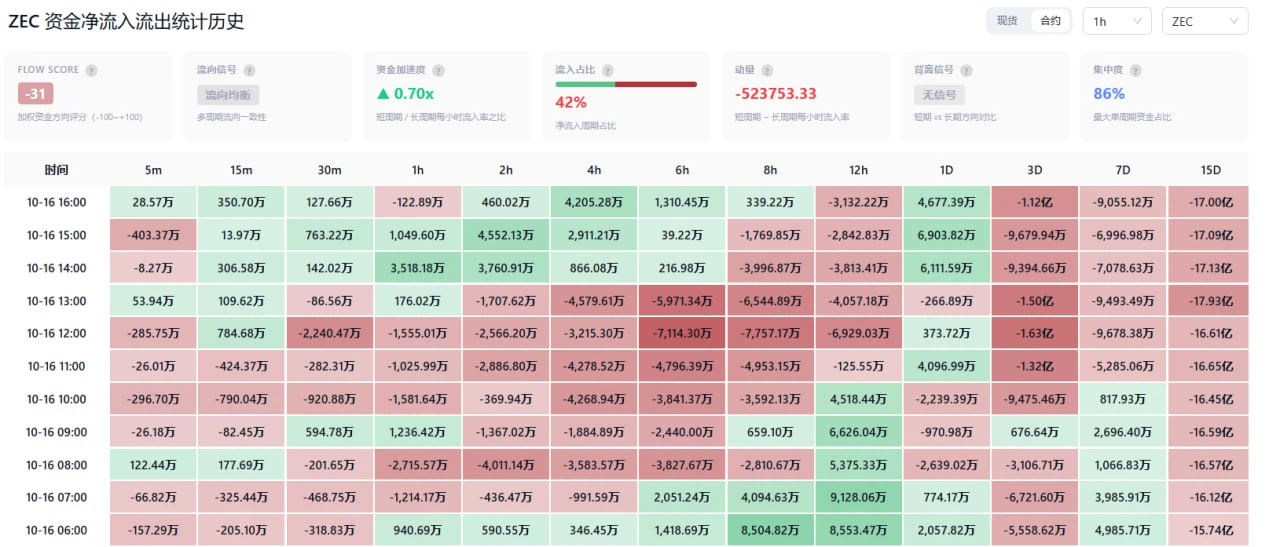Viewport: 1280px width, 547px height.
Task: Click the 817.93万 cell
Action: 1123,399
